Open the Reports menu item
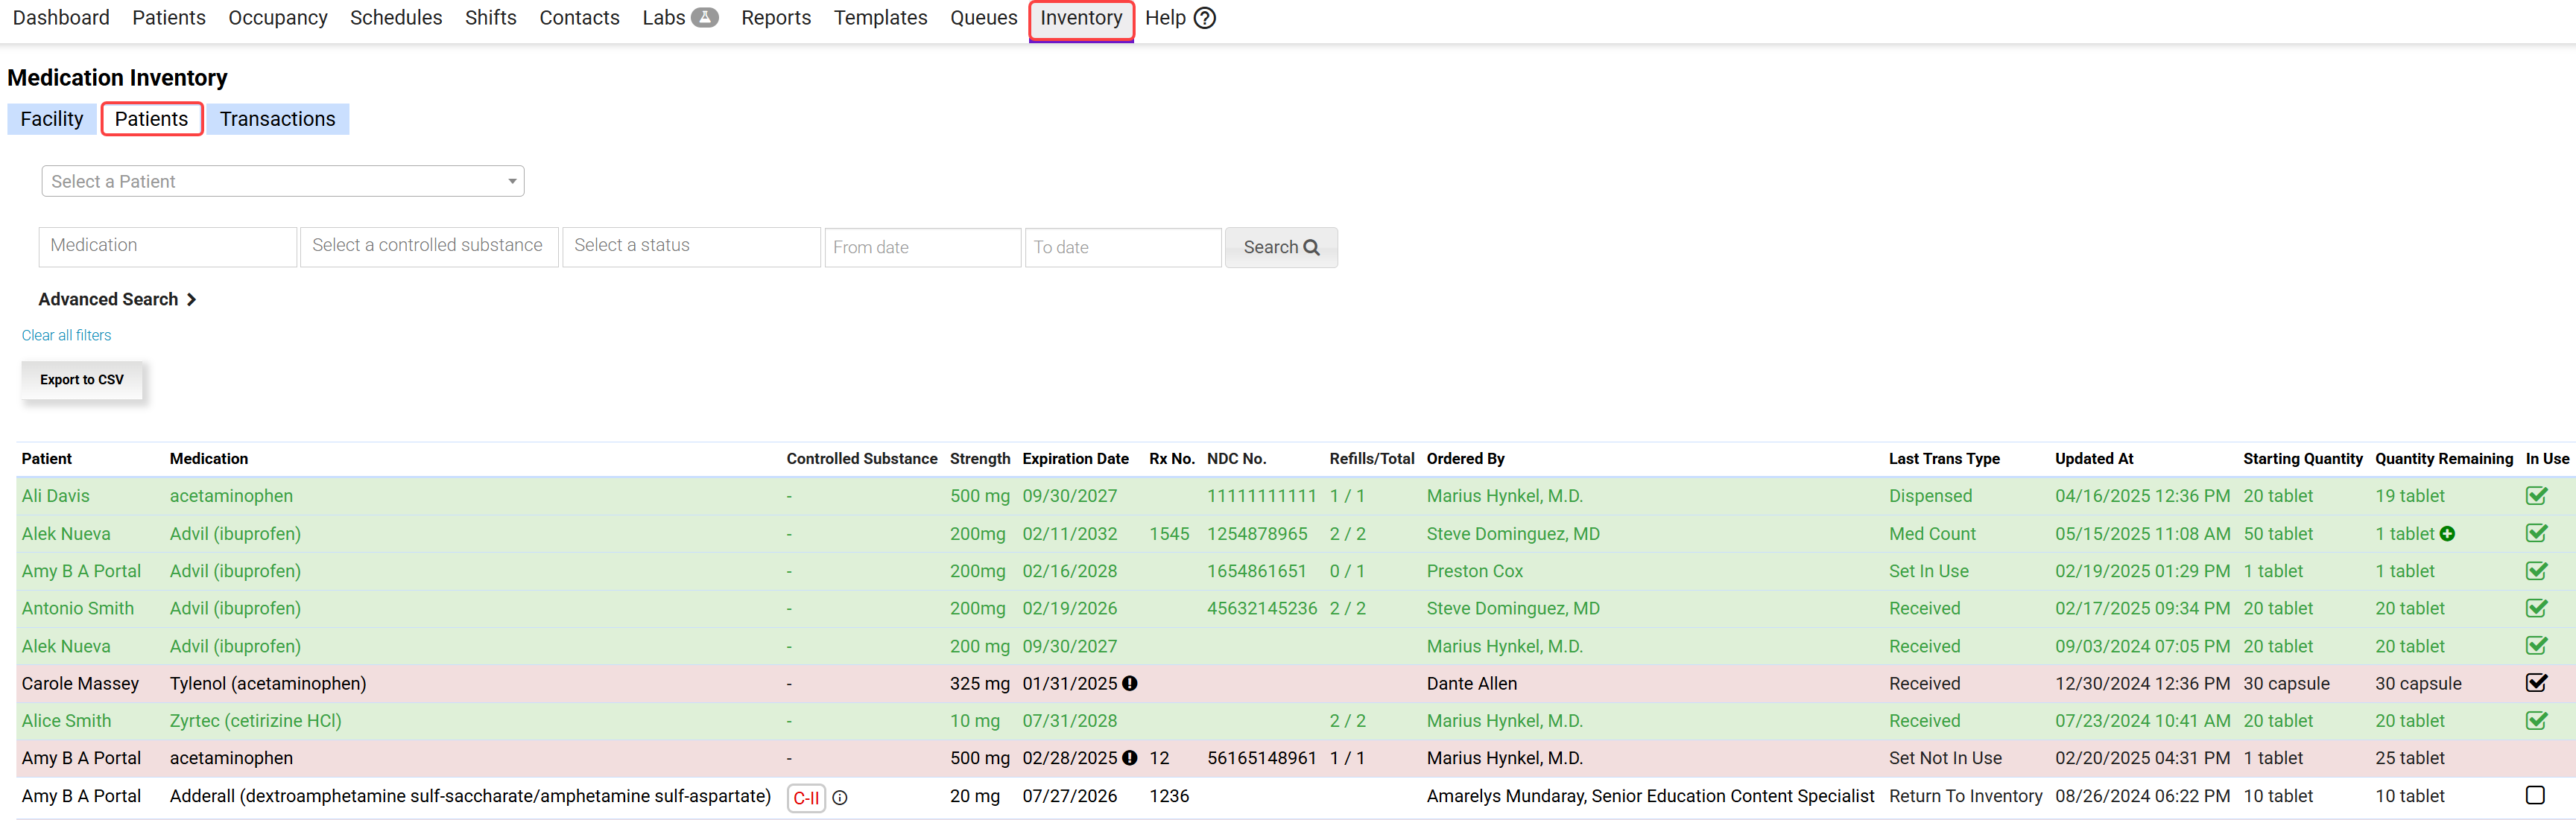The image size is (2576, 820). coord(776,17)
